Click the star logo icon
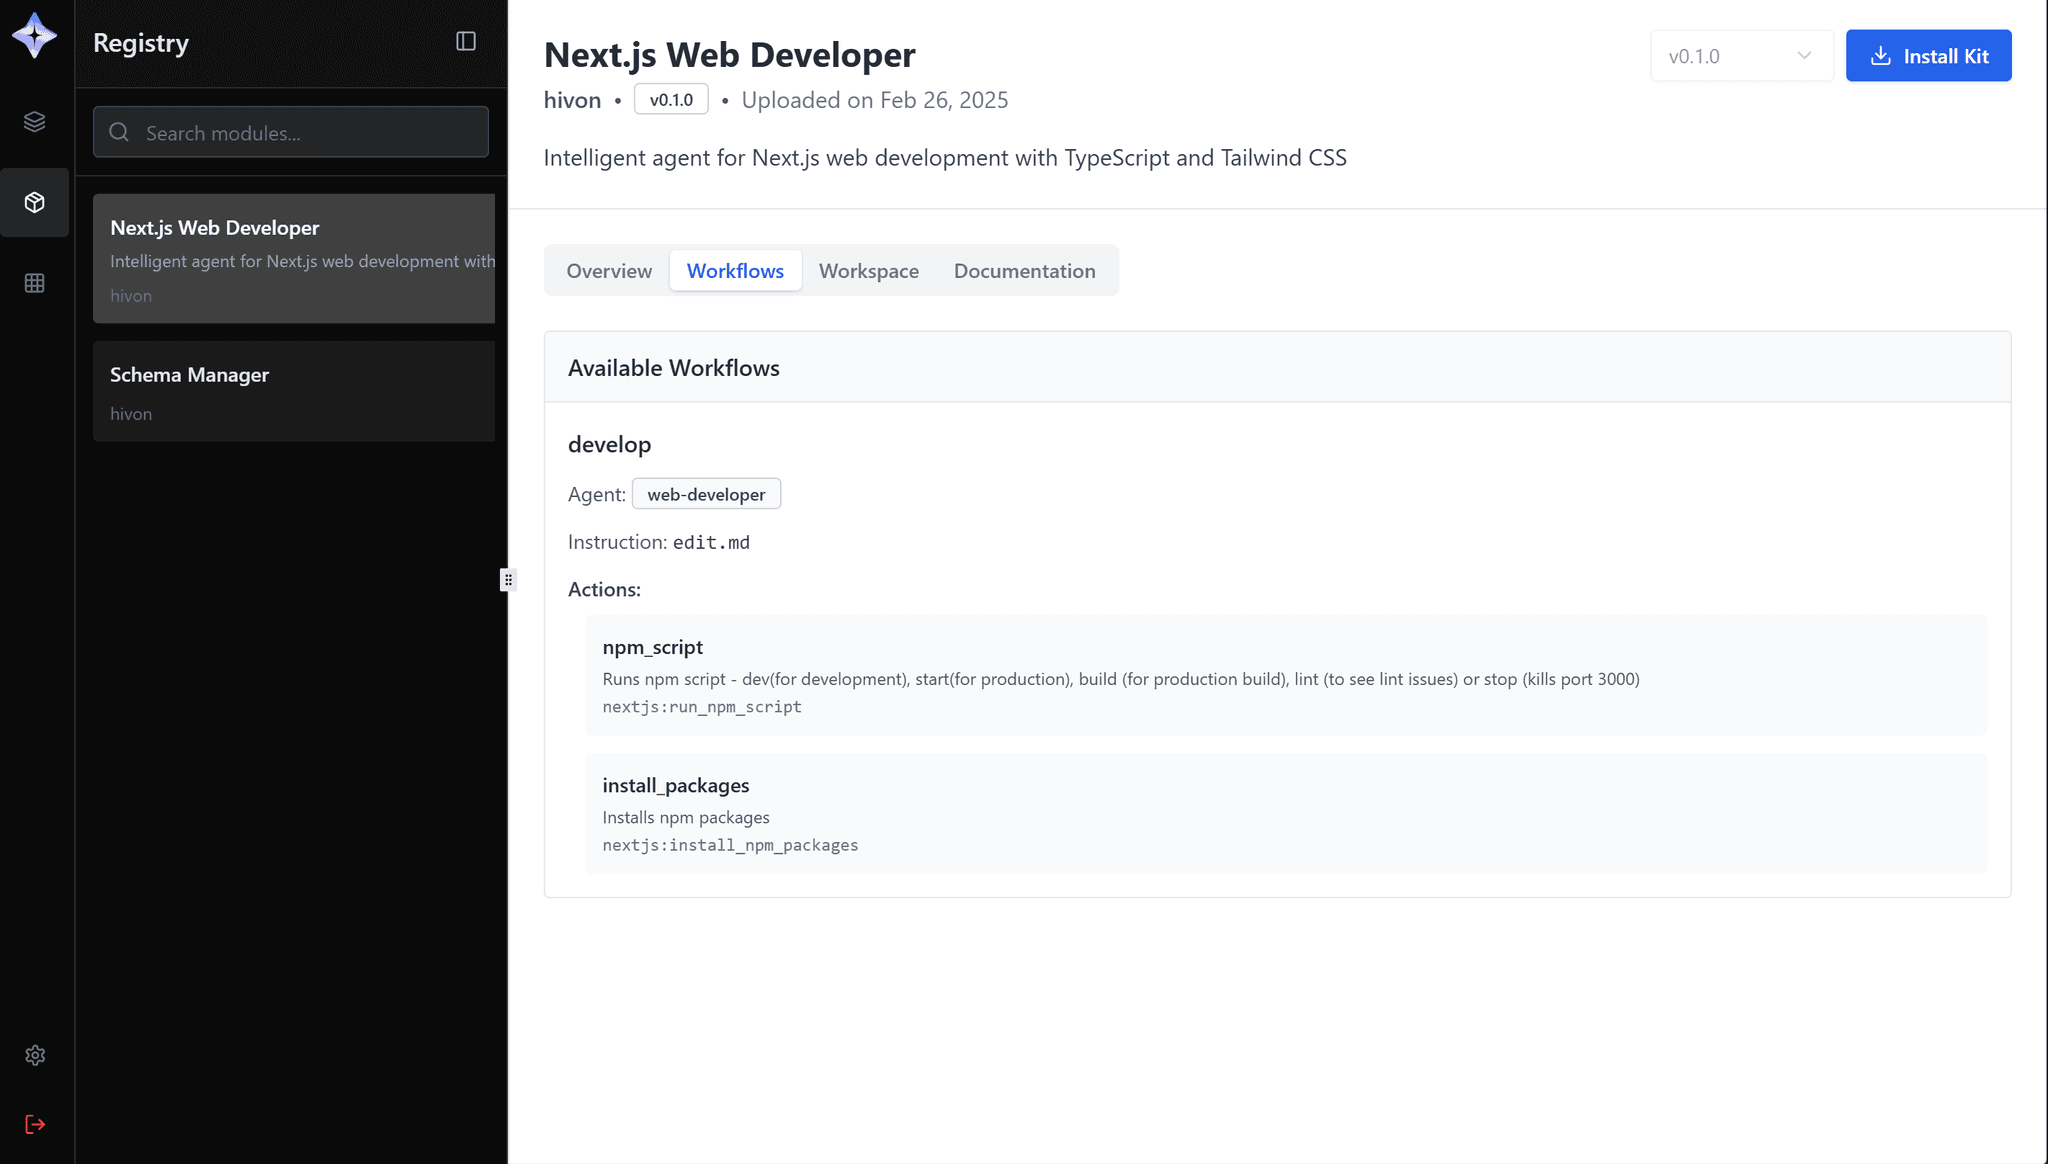The image size is (2048, 1164). [35, 36]
